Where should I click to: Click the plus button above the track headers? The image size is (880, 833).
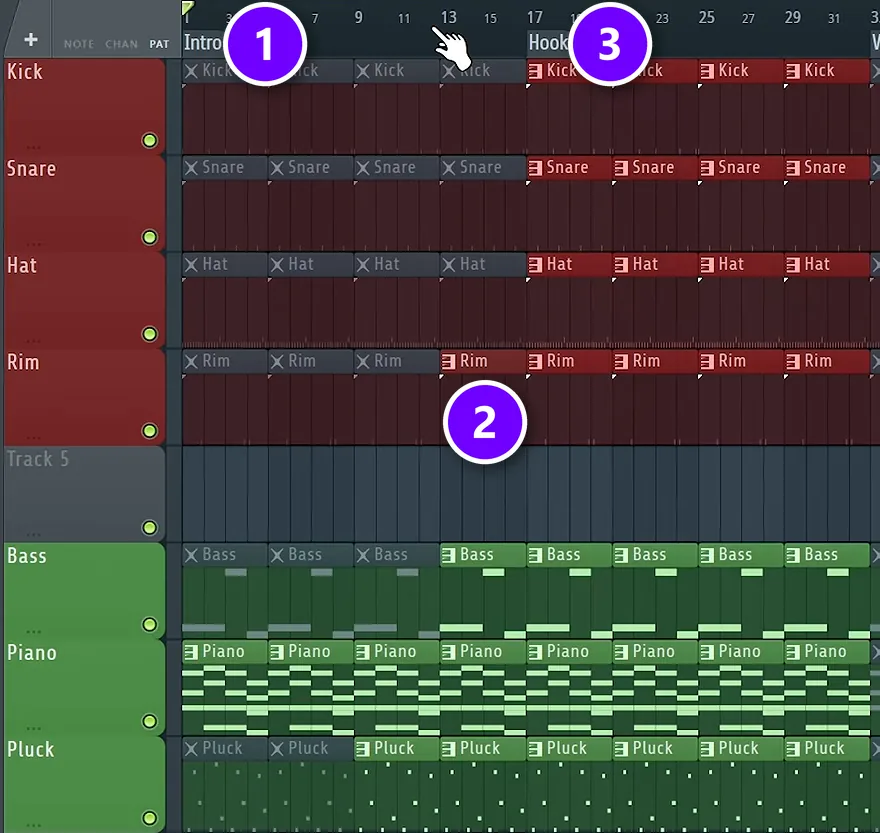(31, 40)
